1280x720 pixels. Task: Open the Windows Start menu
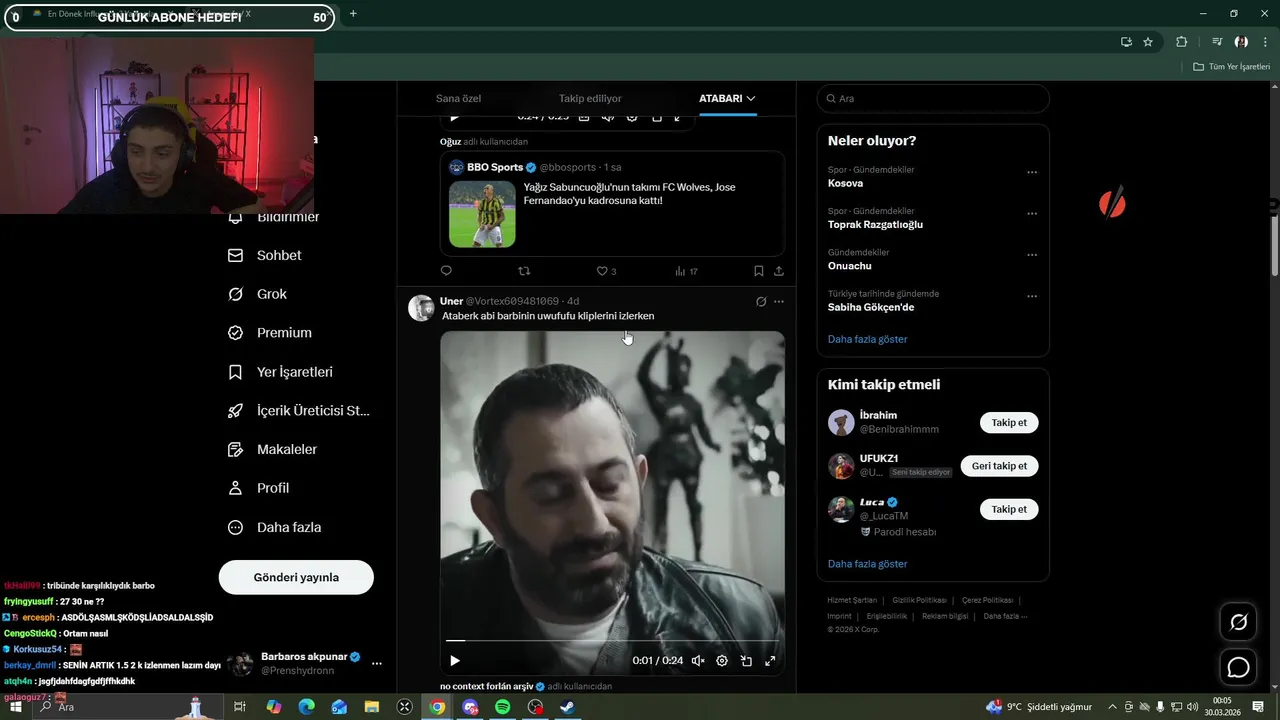pos(16,707)
